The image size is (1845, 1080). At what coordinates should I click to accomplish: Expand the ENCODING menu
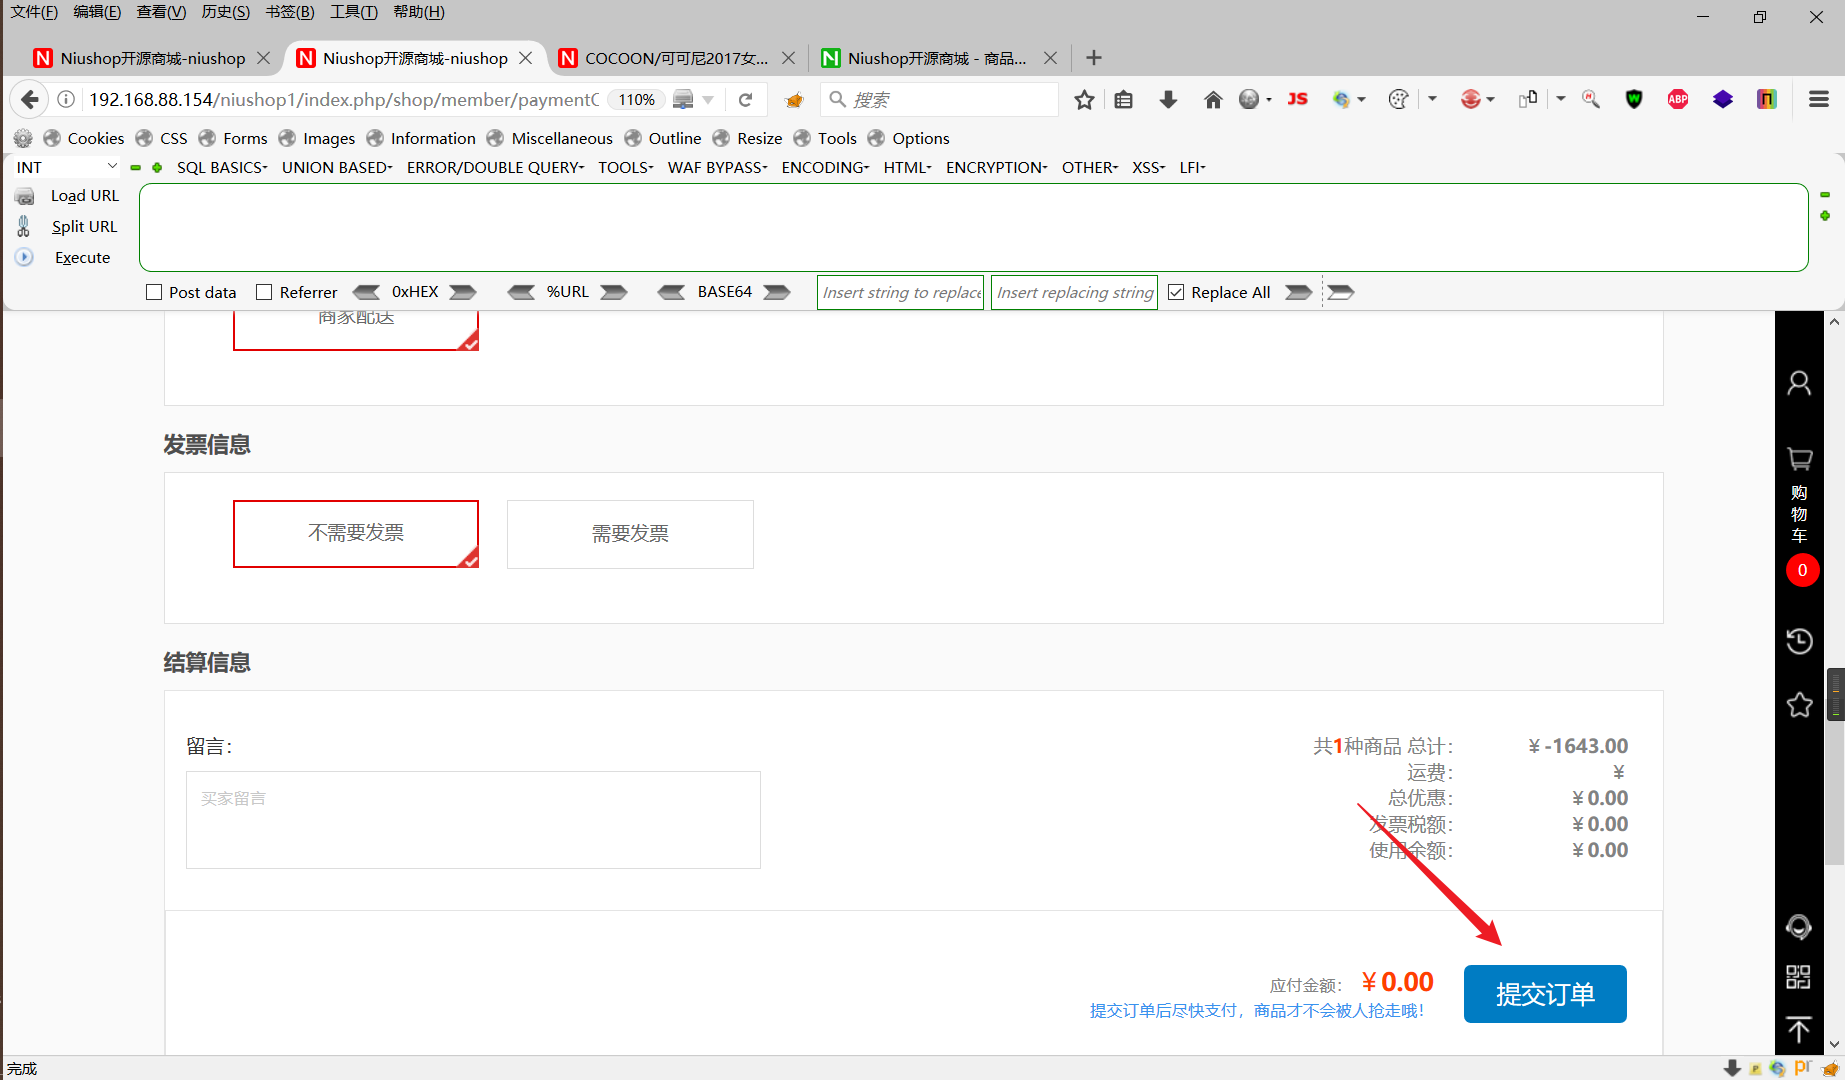(x=825, y=167)
